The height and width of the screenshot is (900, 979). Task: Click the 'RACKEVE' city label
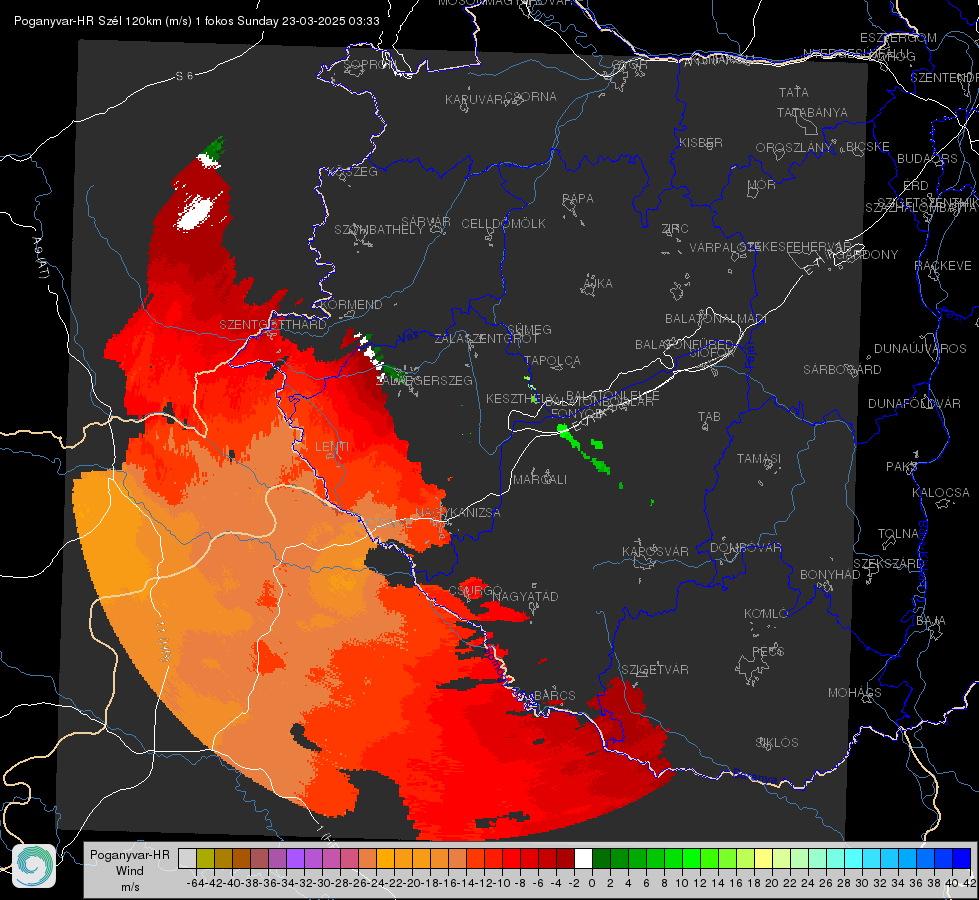(x=943, y=265)
